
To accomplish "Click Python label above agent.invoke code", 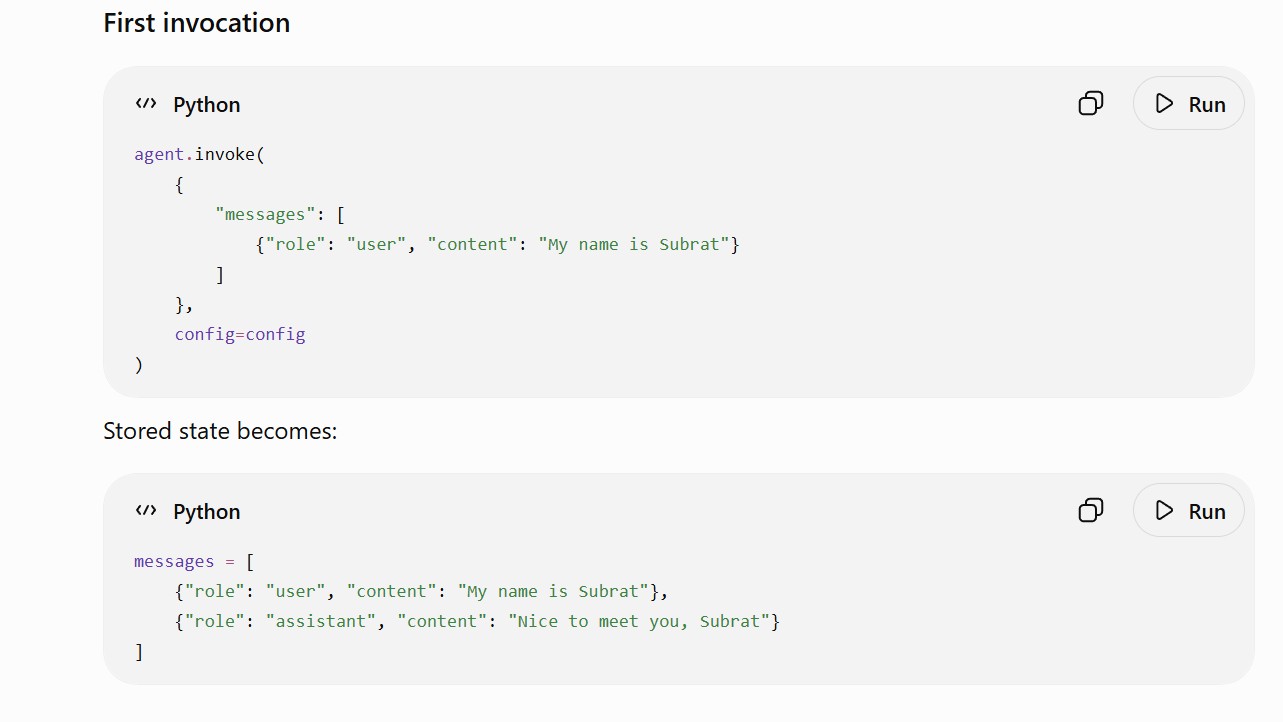I will click(x=207, y=105).
